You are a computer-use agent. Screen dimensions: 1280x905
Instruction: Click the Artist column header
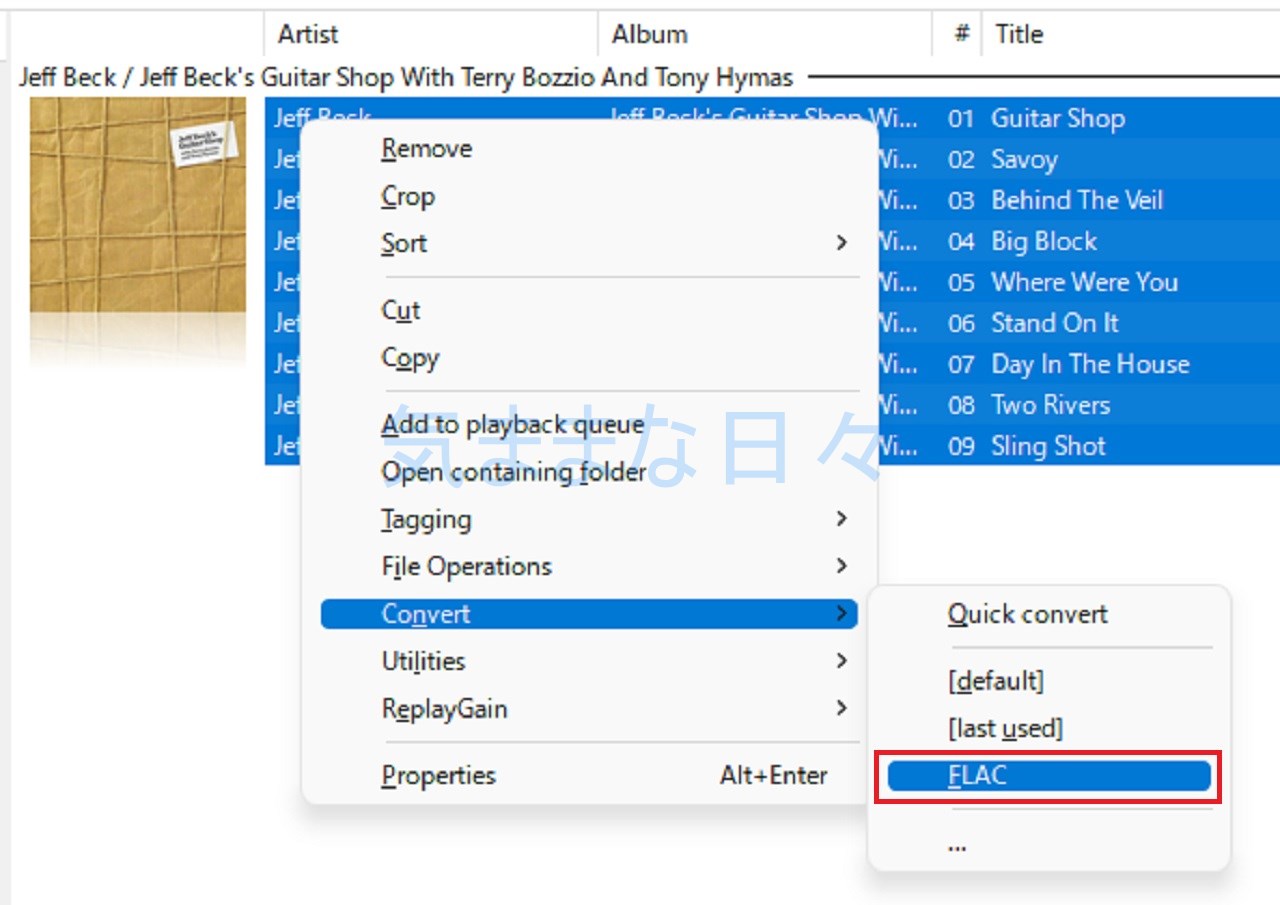(431, 34)
